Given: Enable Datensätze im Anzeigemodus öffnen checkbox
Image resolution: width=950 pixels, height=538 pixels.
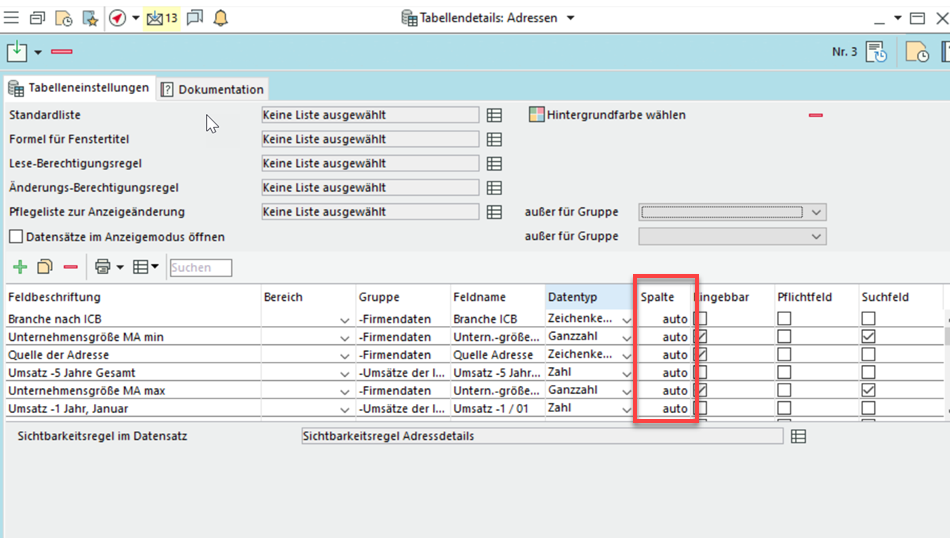Looking at the screenshot, I should [x=16, y=237].
